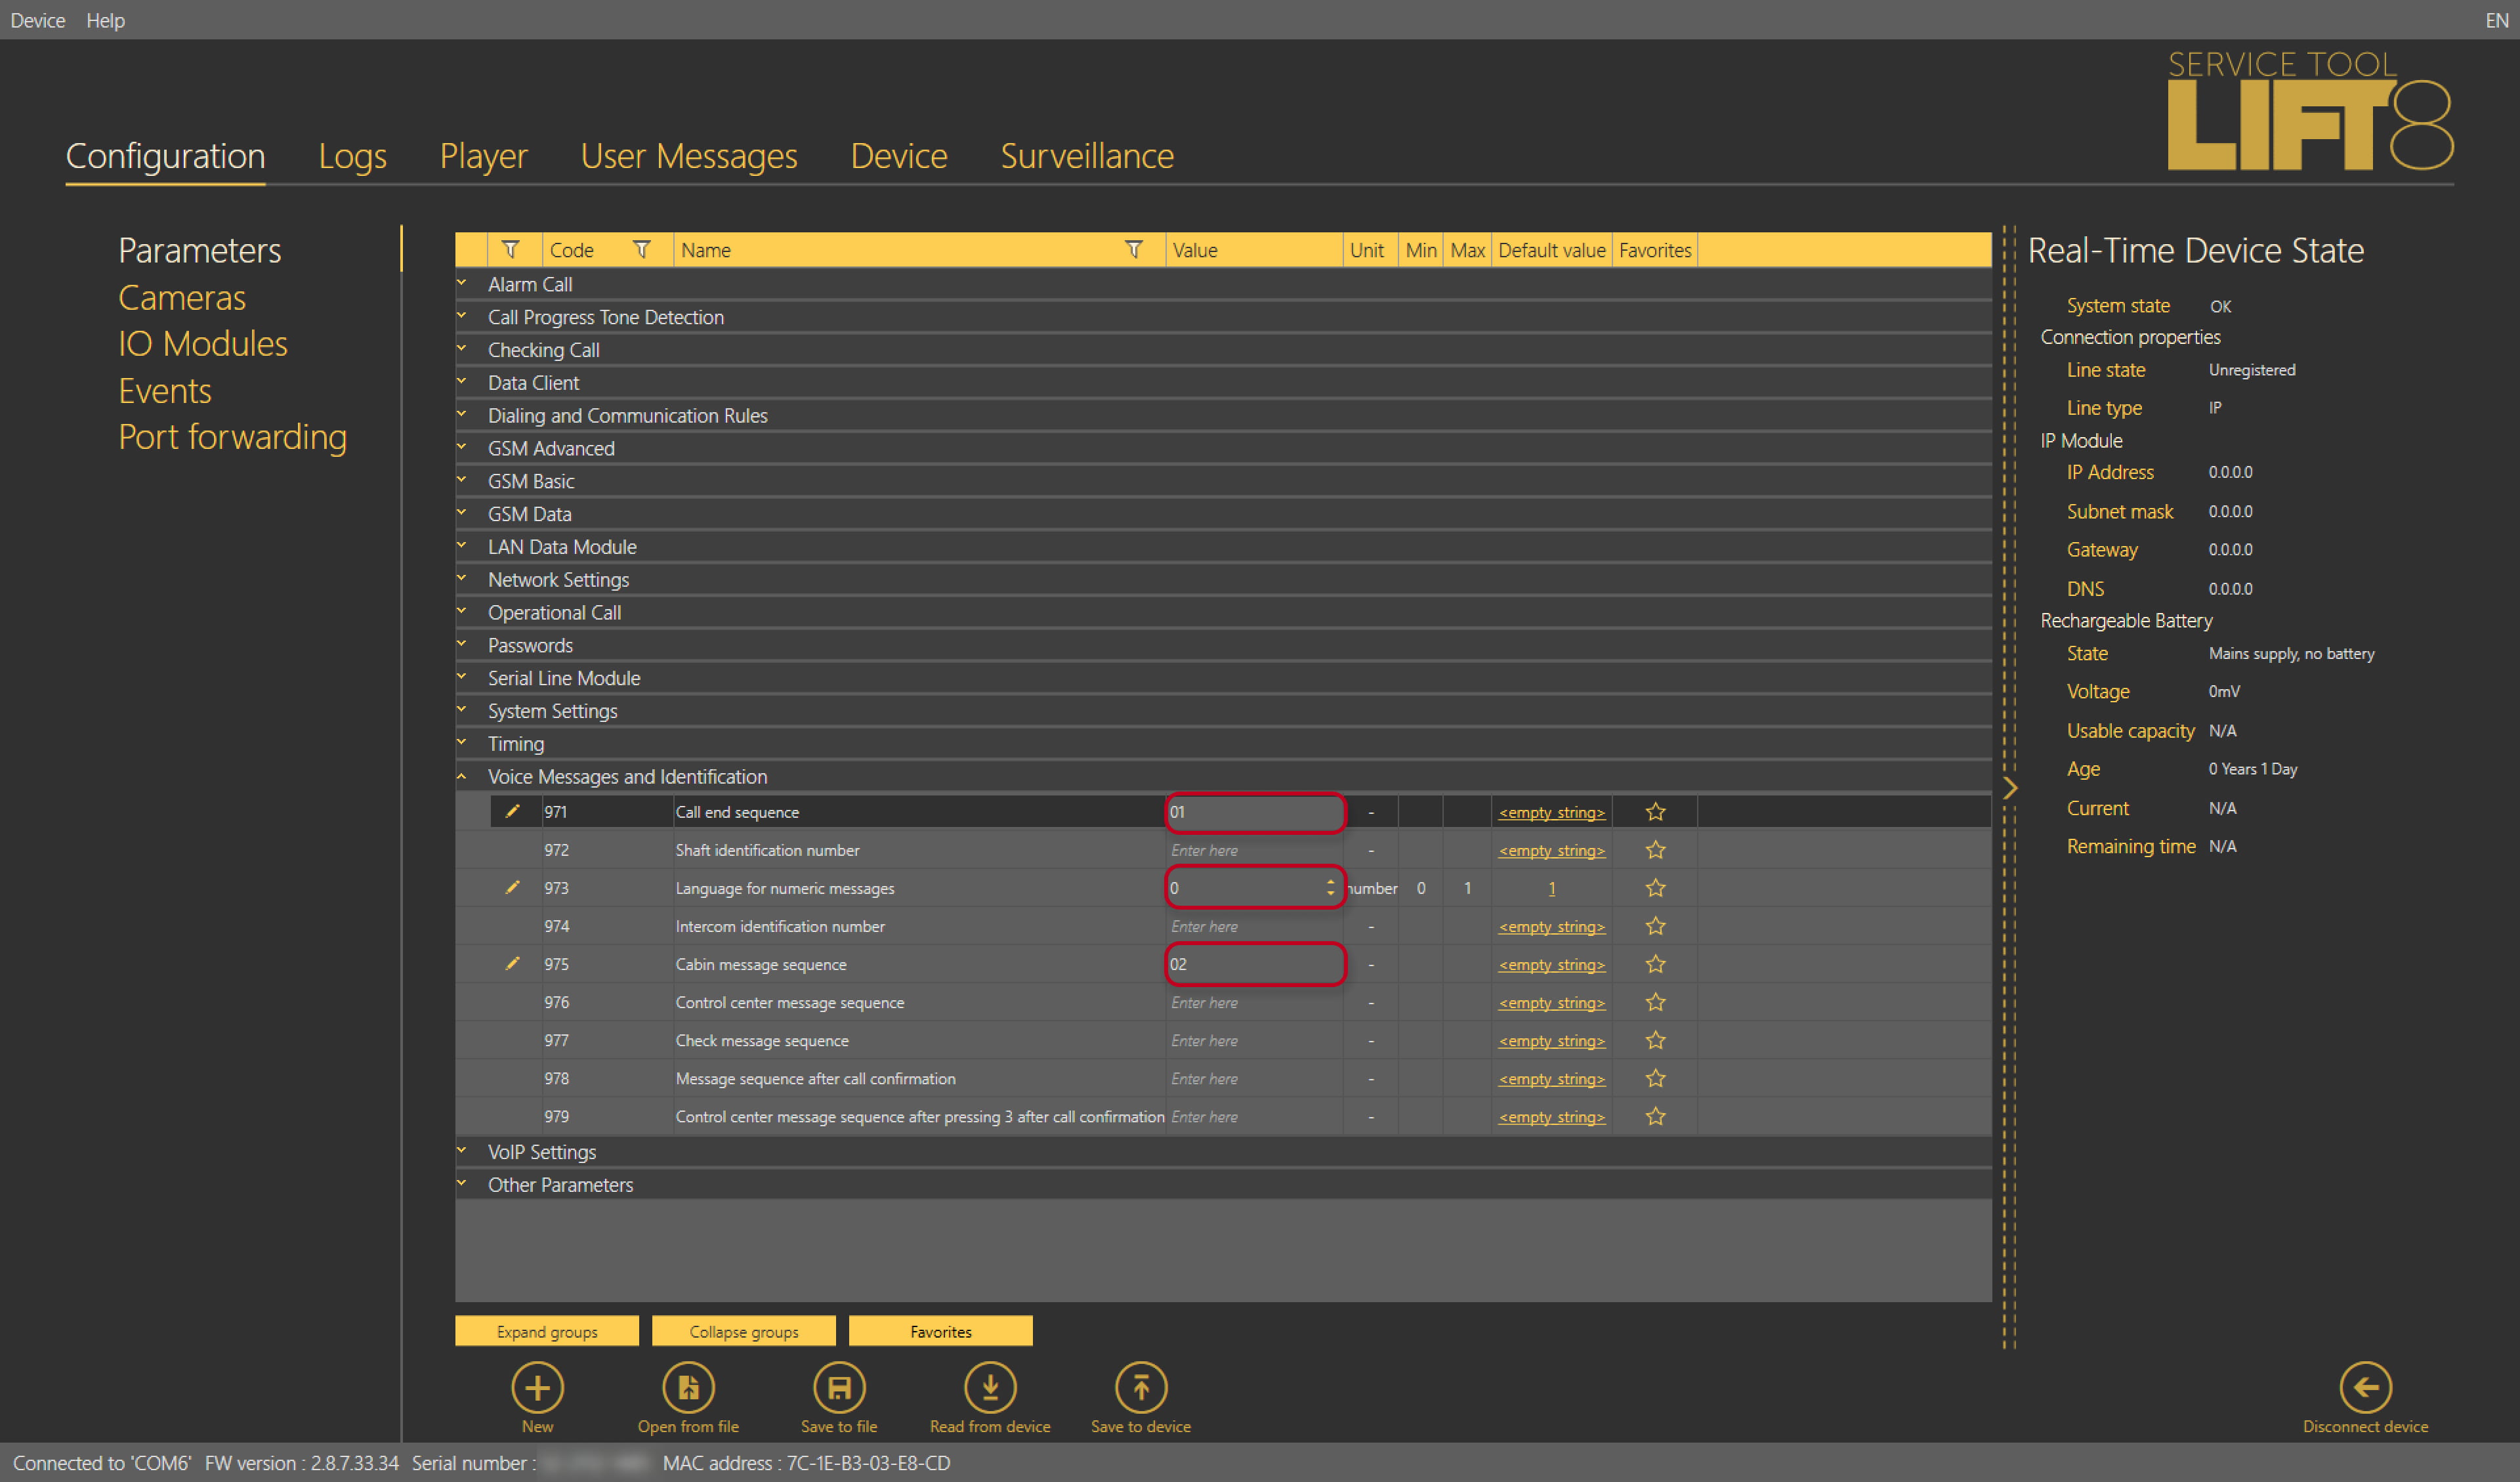Star parameter 975 Cabin message sequence
2520x1482 pixels.
click(1655, 964)
